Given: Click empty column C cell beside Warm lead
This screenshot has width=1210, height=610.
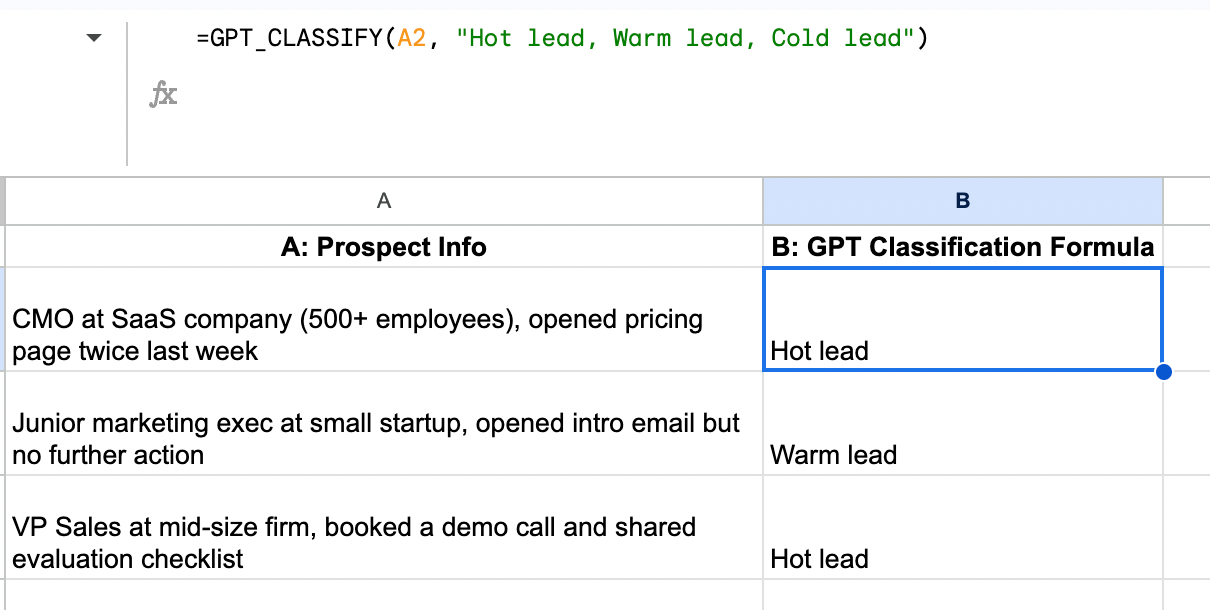Looking at the screenshot, I should [1186, 424].
